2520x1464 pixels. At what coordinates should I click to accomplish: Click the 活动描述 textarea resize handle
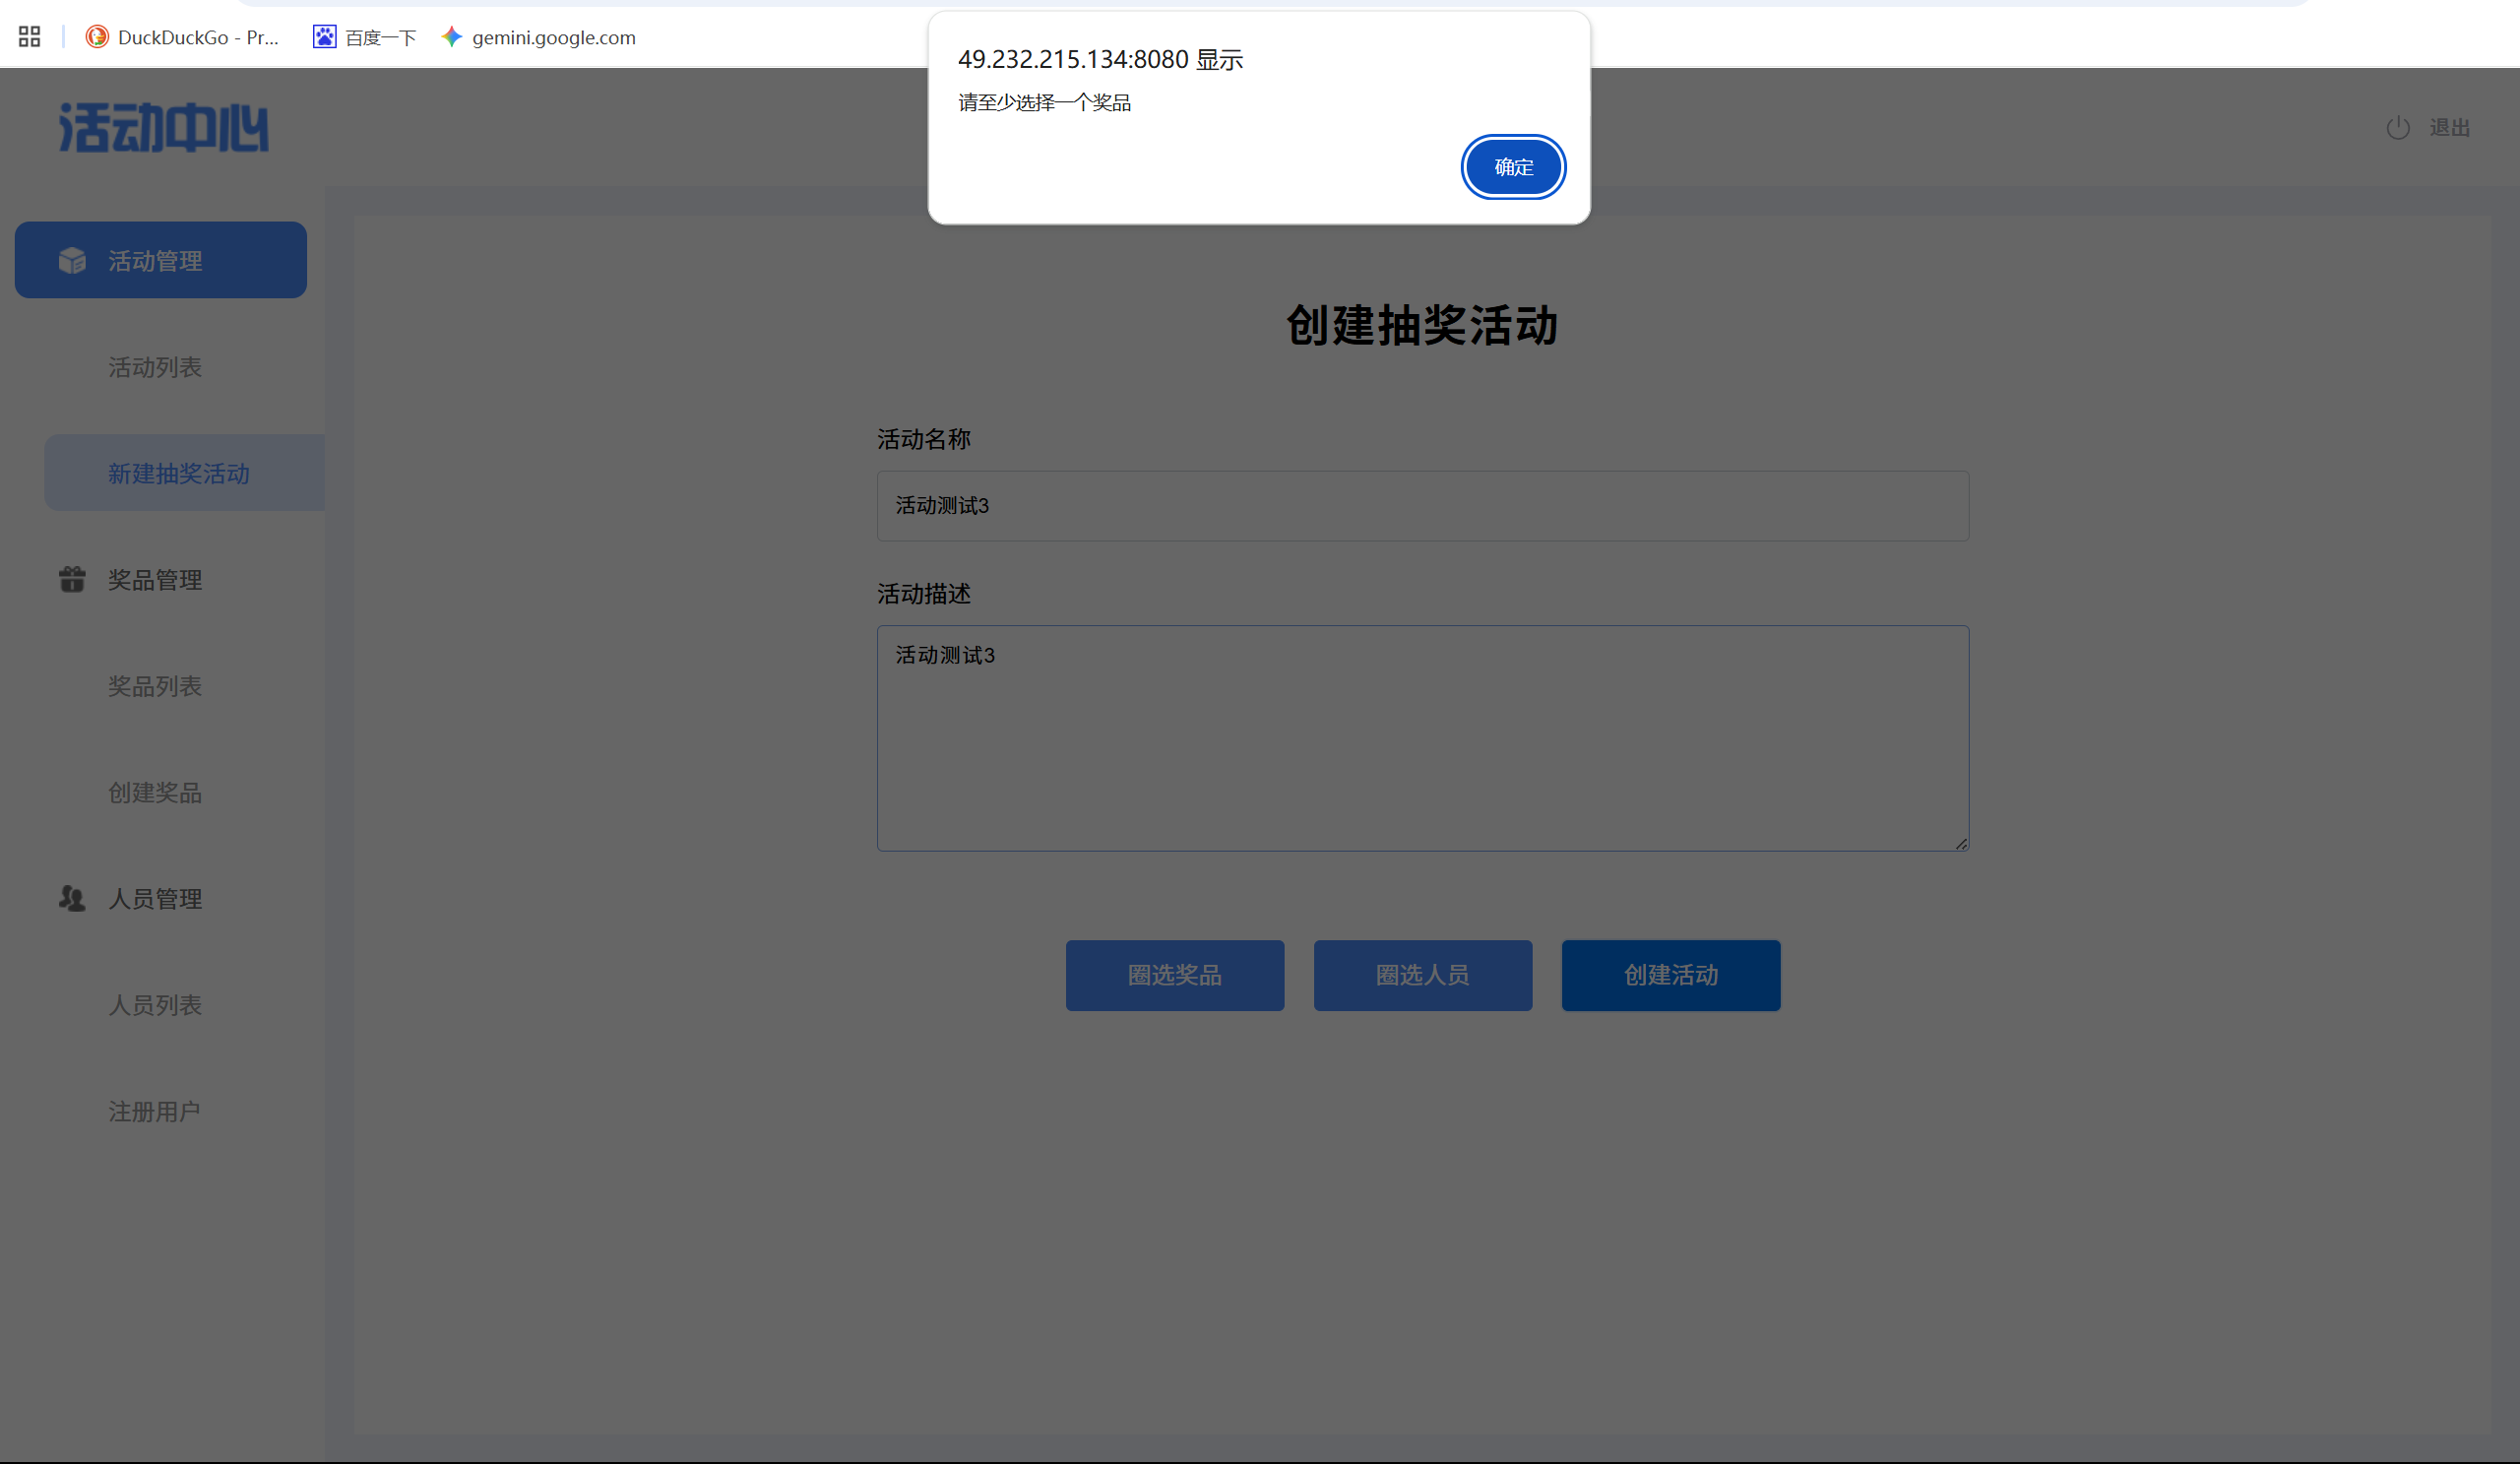1961,844
